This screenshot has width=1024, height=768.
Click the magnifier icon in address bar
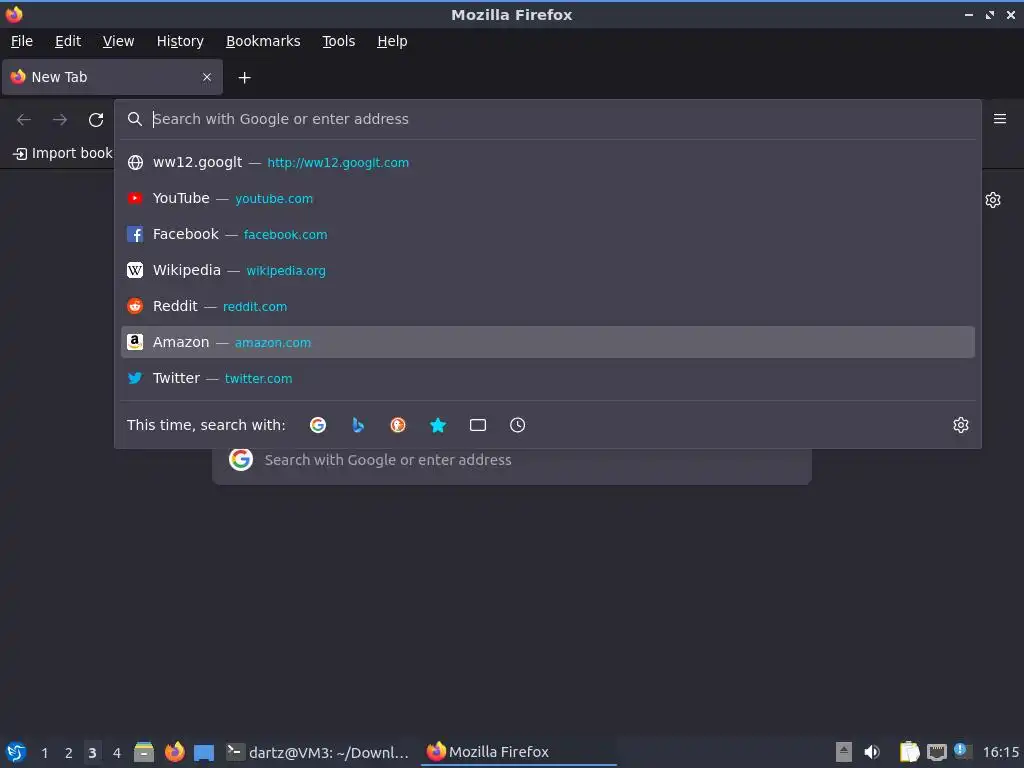tap(135, 119)
